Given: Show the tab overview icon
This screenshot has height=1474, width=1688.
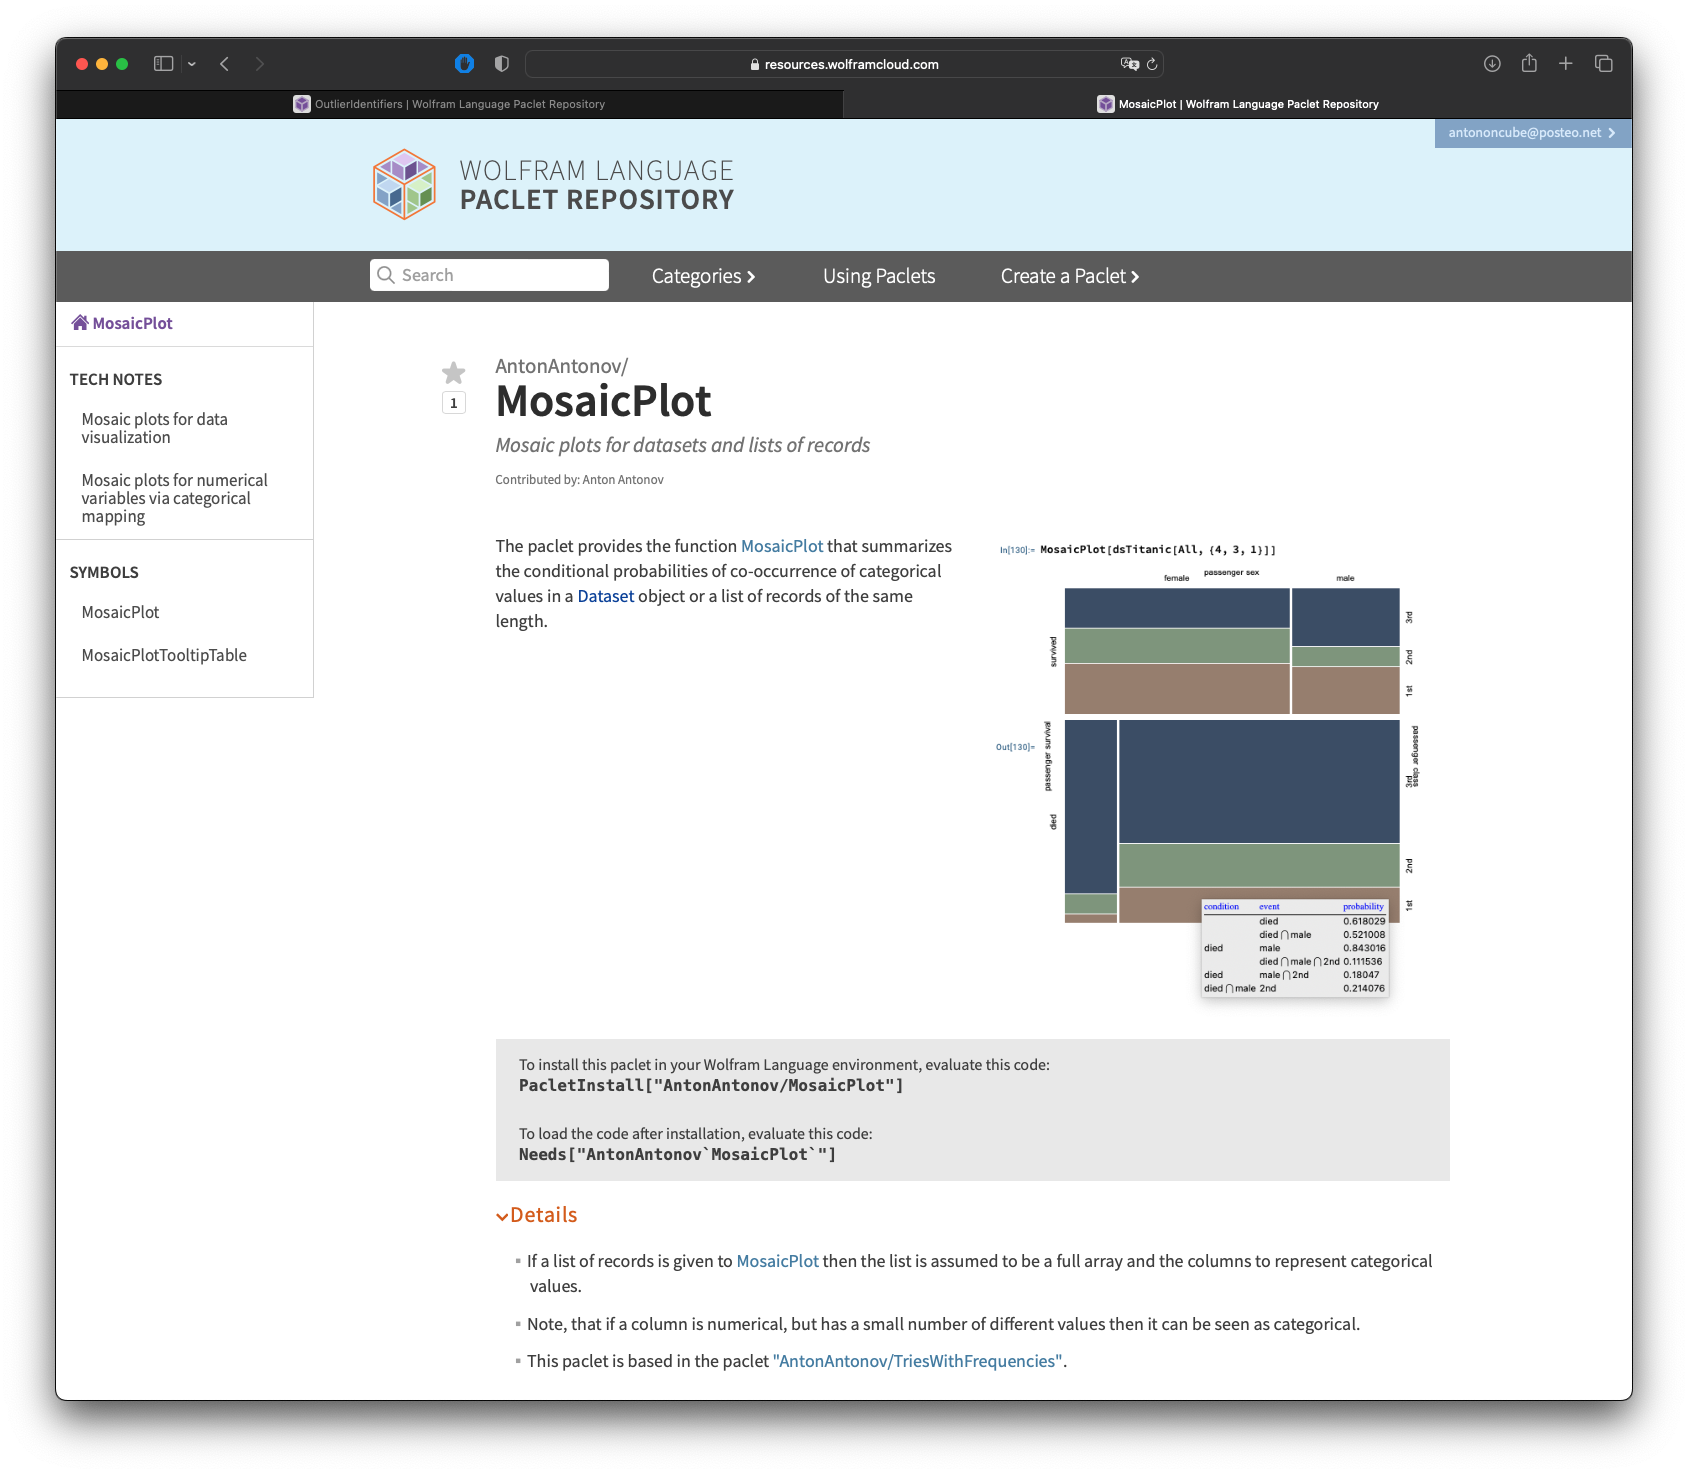Looking at the screenshot, I should click(1604, 64).
